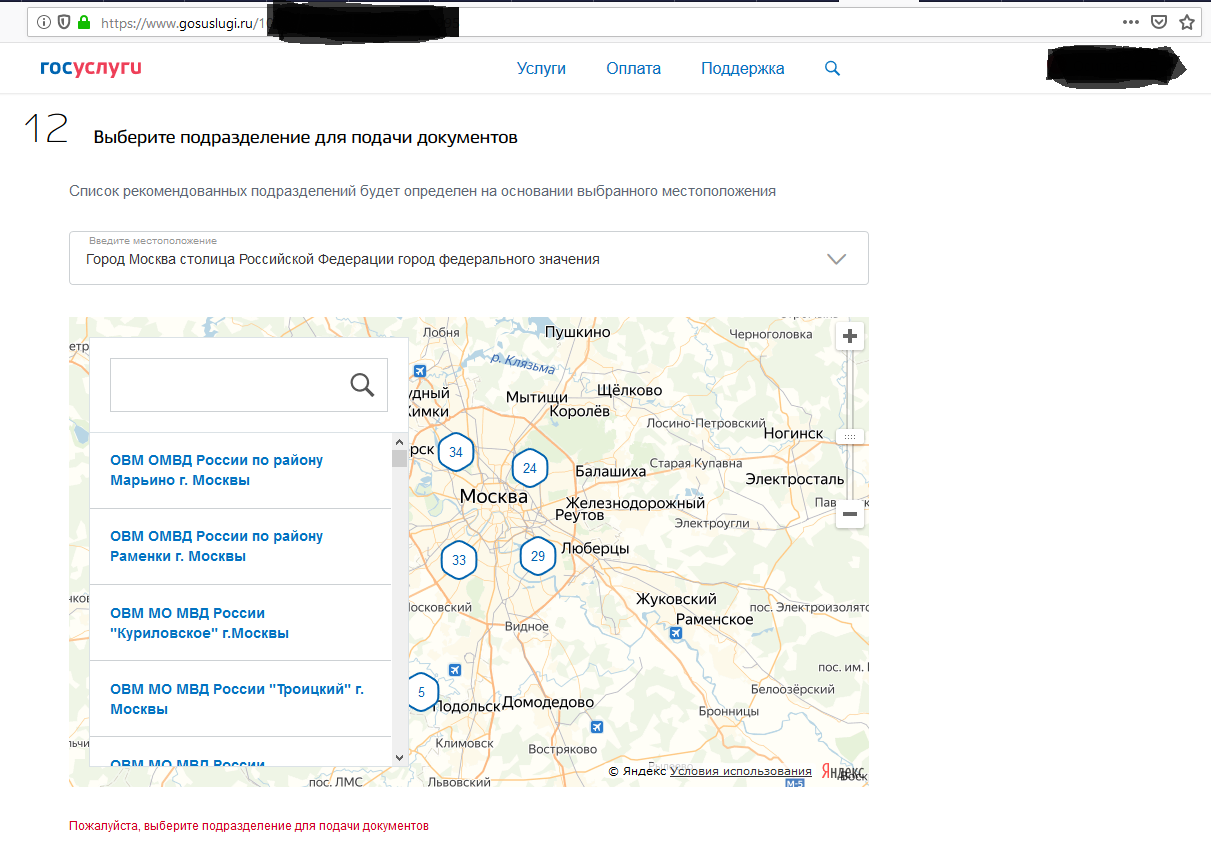Click the Ногинск label on the map
1211x862 pixels.
(793, 433)
